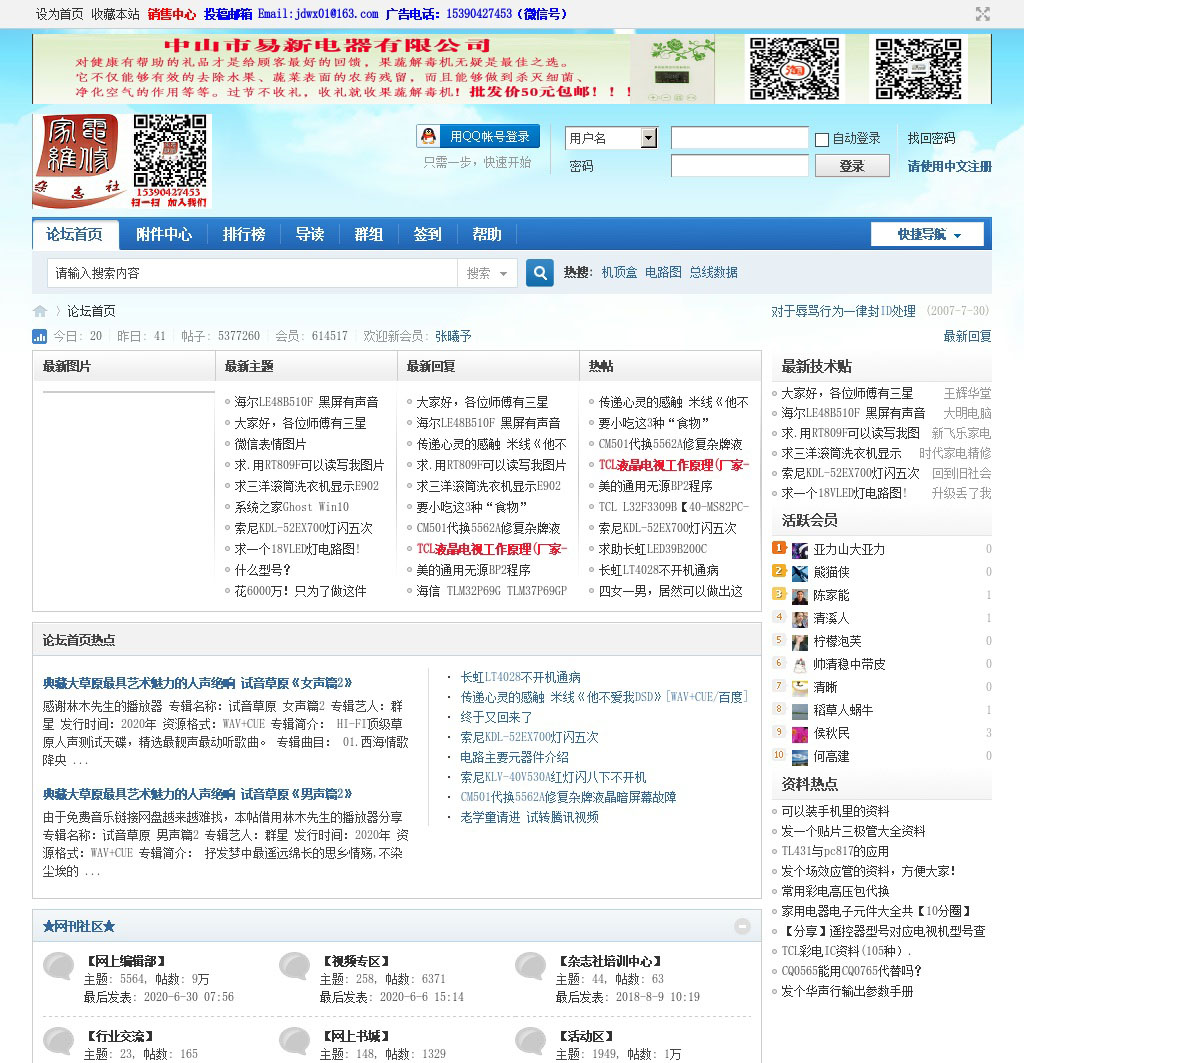Open the 导读 navigation tab
1200x1063 pixels.
point(310,234)
